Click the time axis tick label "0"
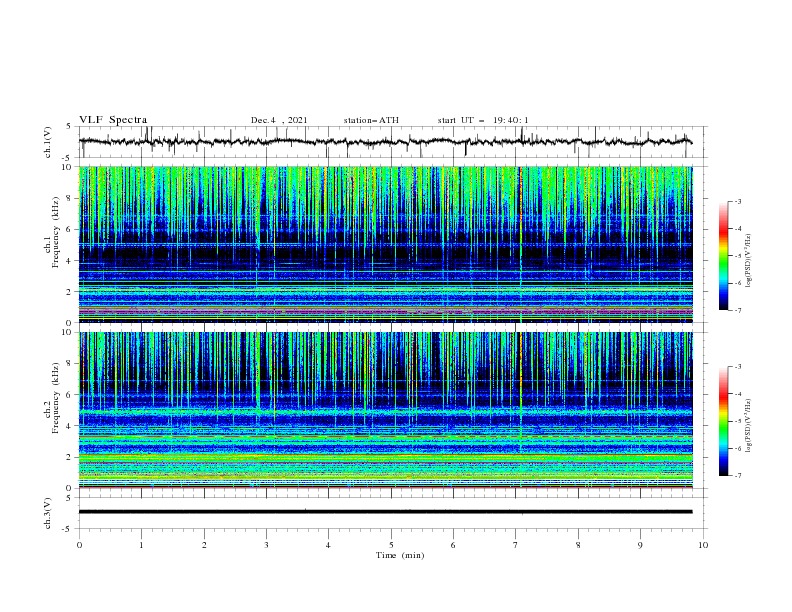The image size is (792, 612). point(79,545)
